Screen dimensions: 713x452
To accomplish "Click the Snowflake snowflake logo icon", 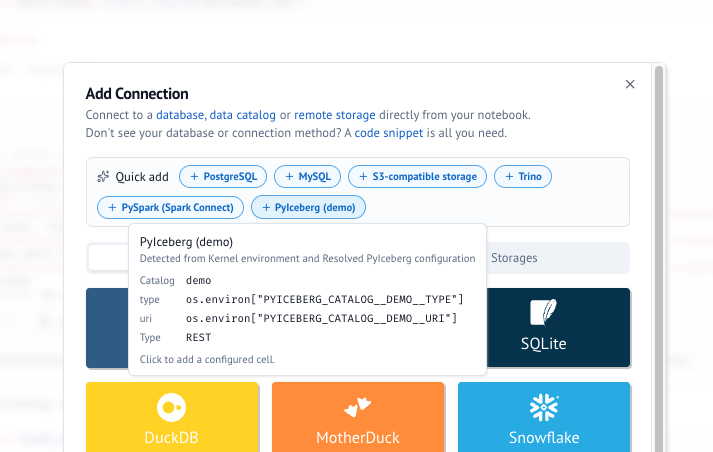I will click(x=544, y=407).
